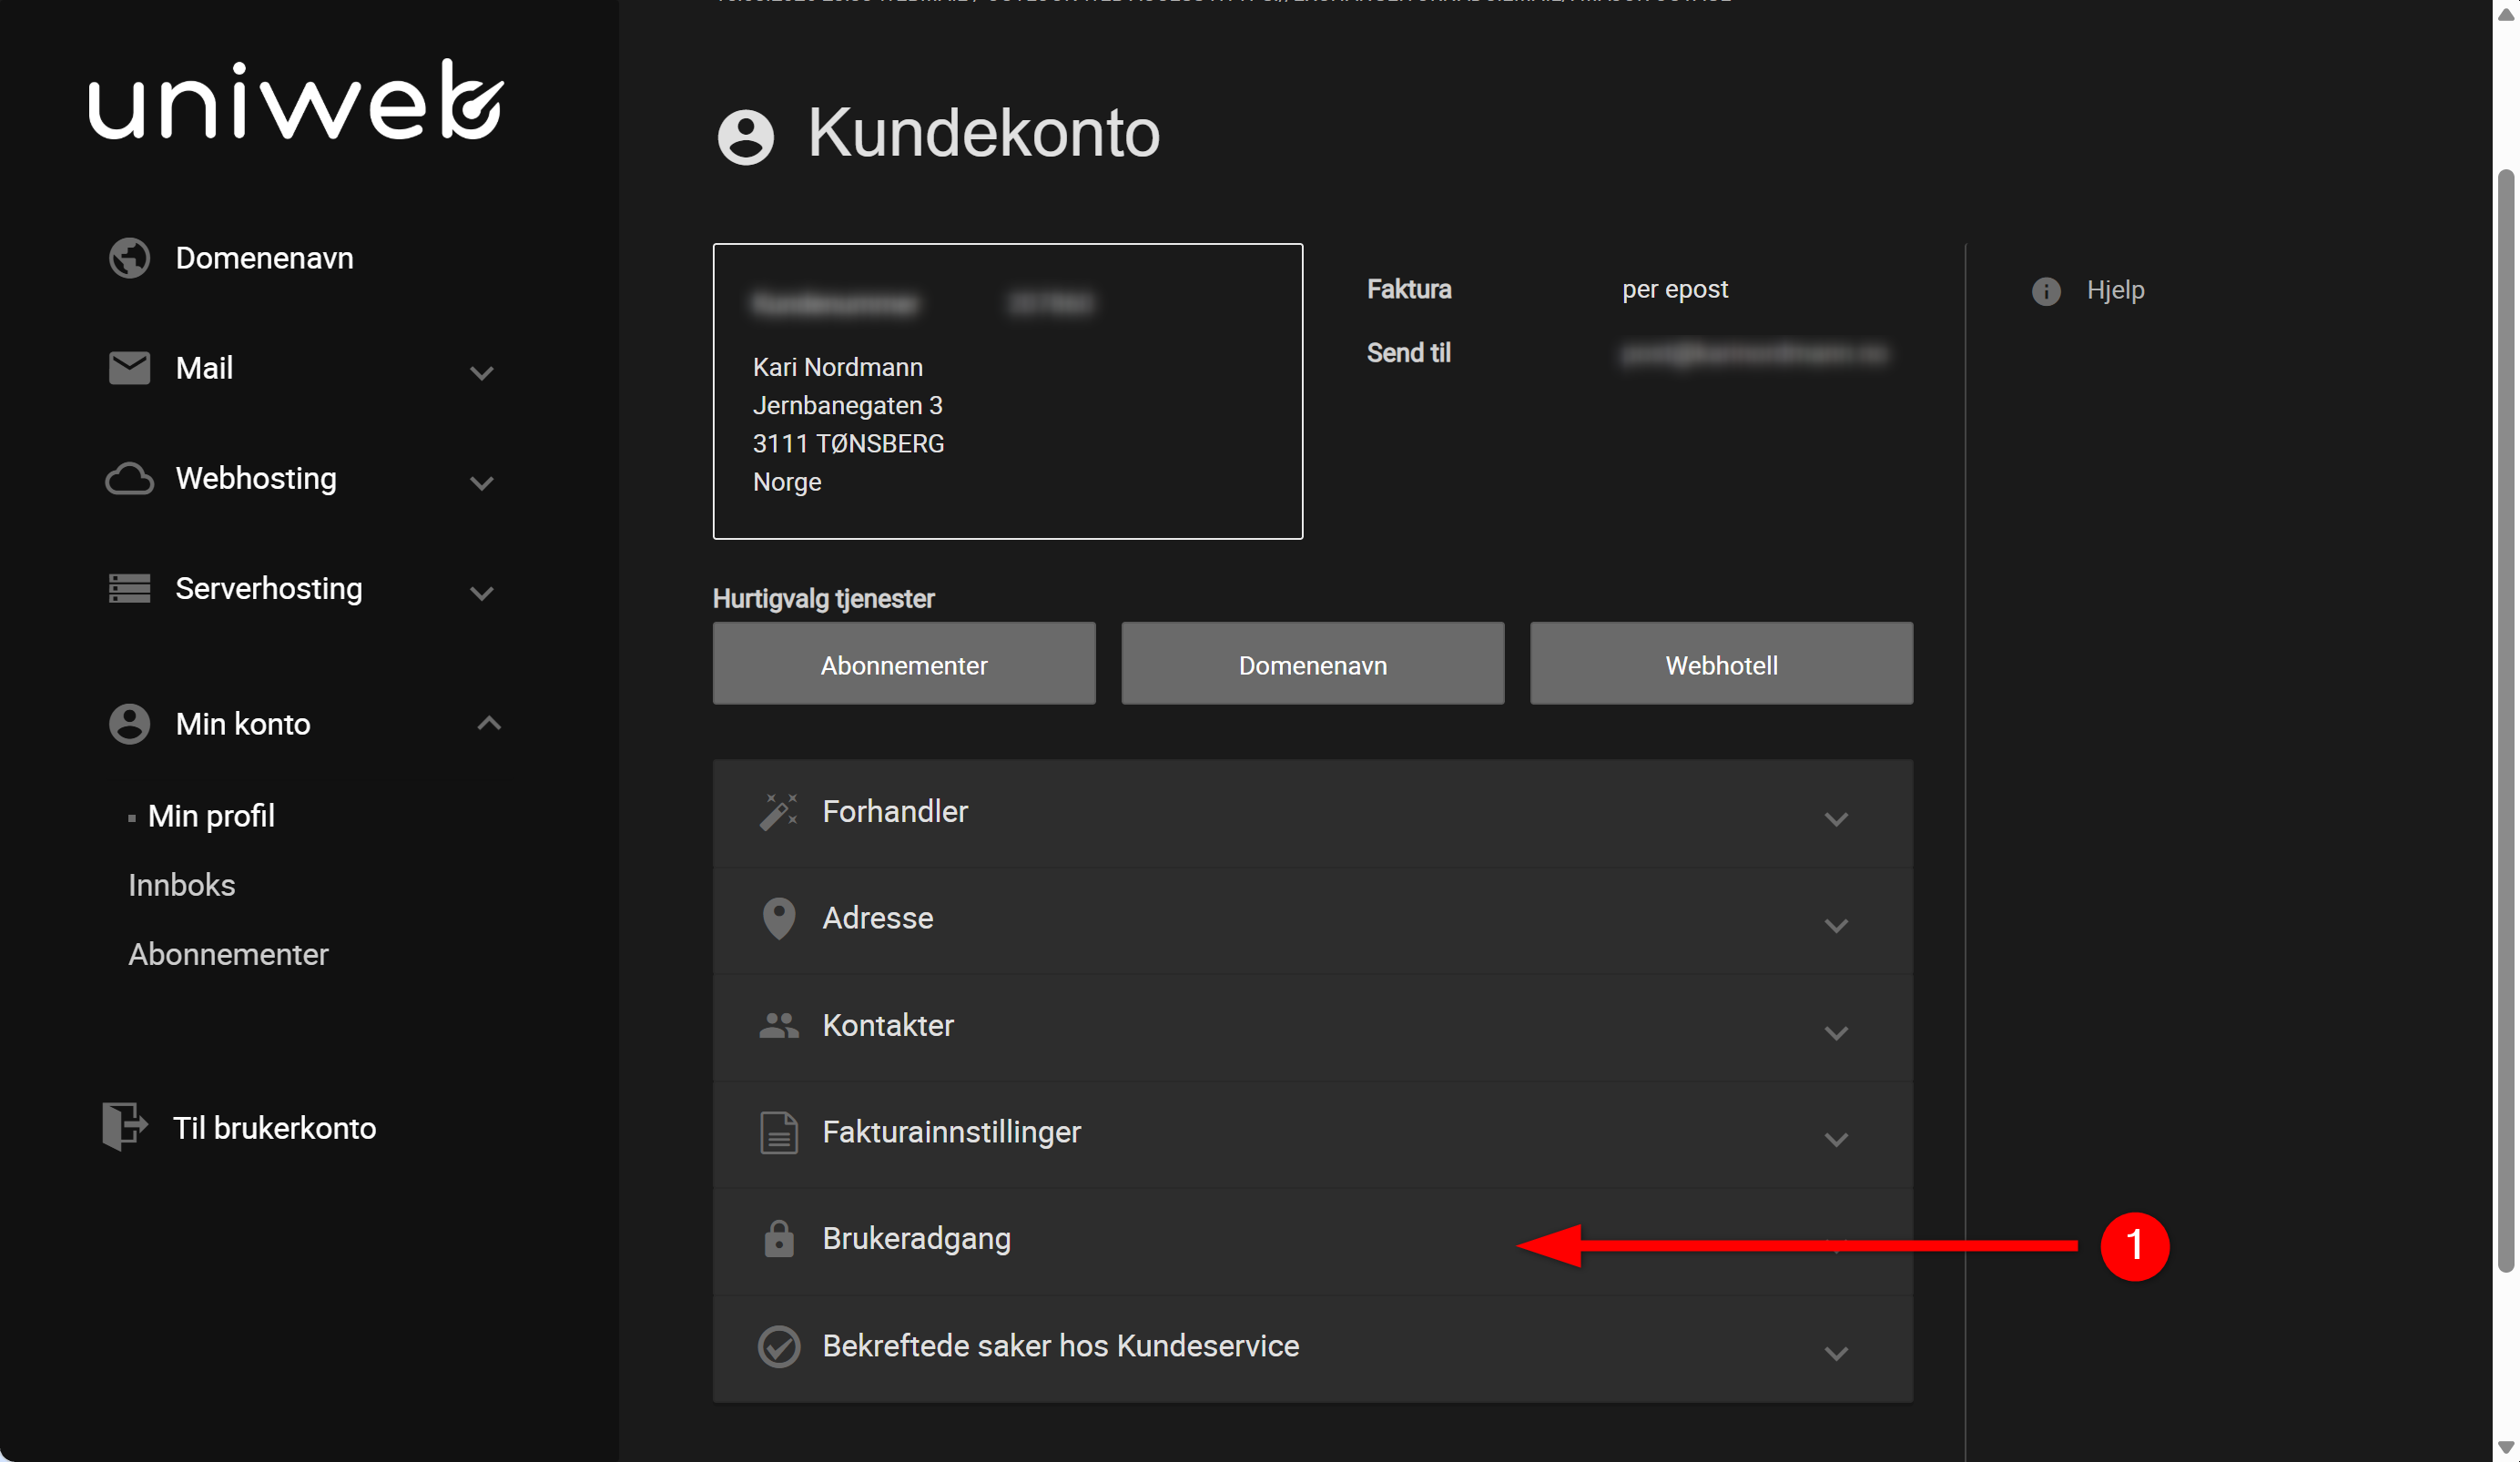Select Min profil in the sidebar
Viewport: 2520px width, 1462px height.
(x=211, y=816)
